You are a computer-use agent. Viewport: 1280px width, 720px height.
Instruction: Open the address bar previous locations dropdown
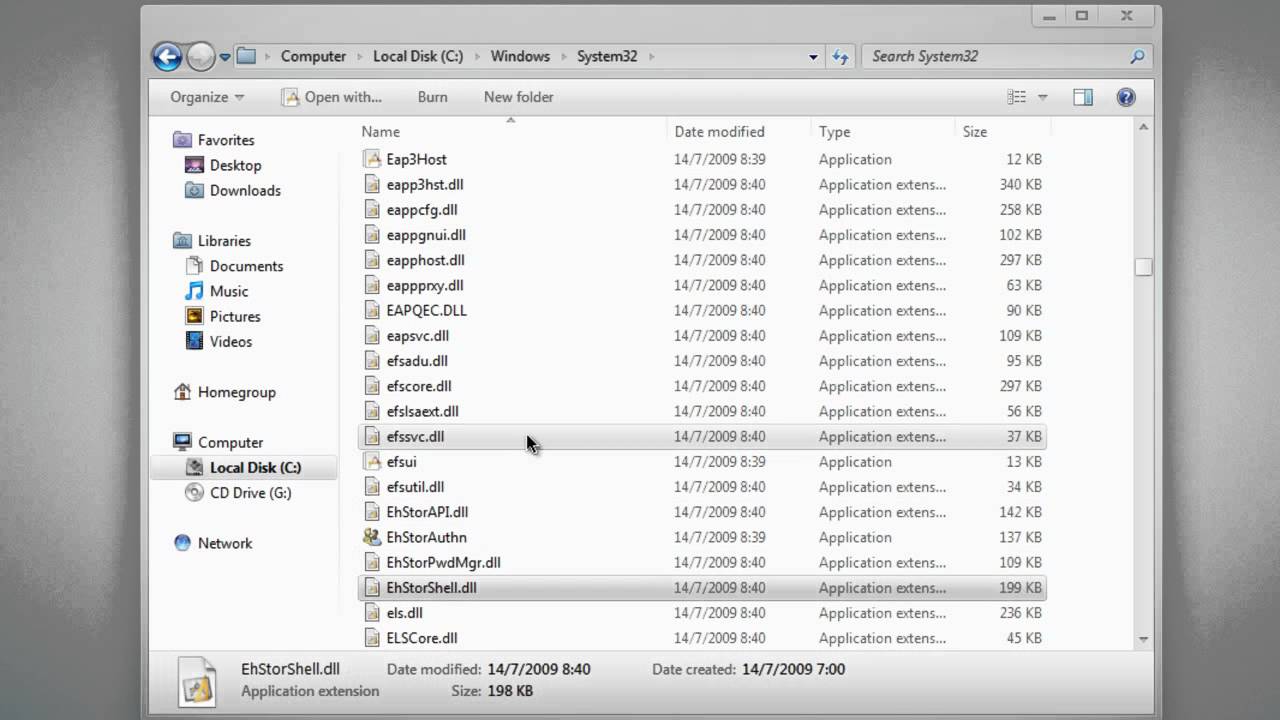[813, 57]
